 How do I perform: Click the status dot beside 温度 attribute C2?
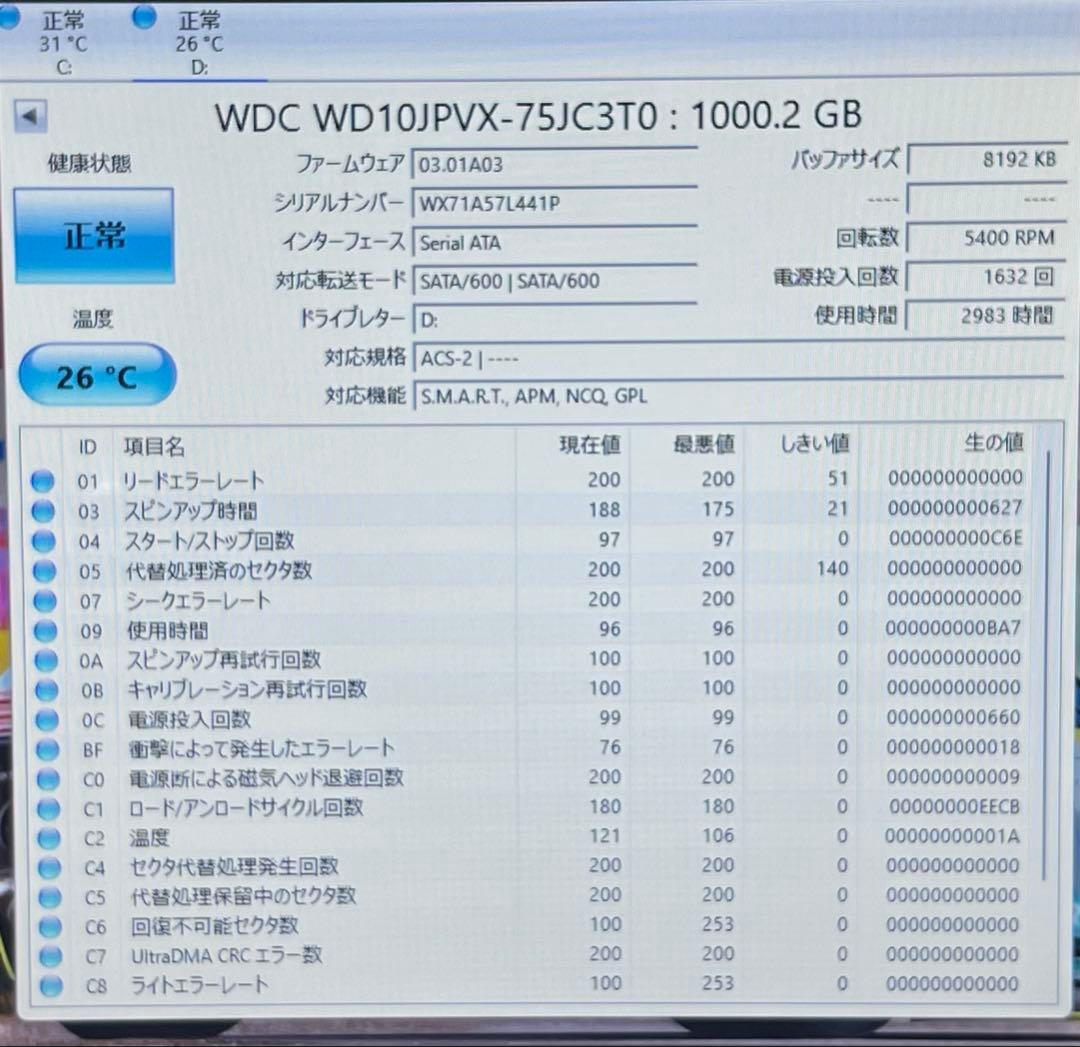[x=43, y=838]
